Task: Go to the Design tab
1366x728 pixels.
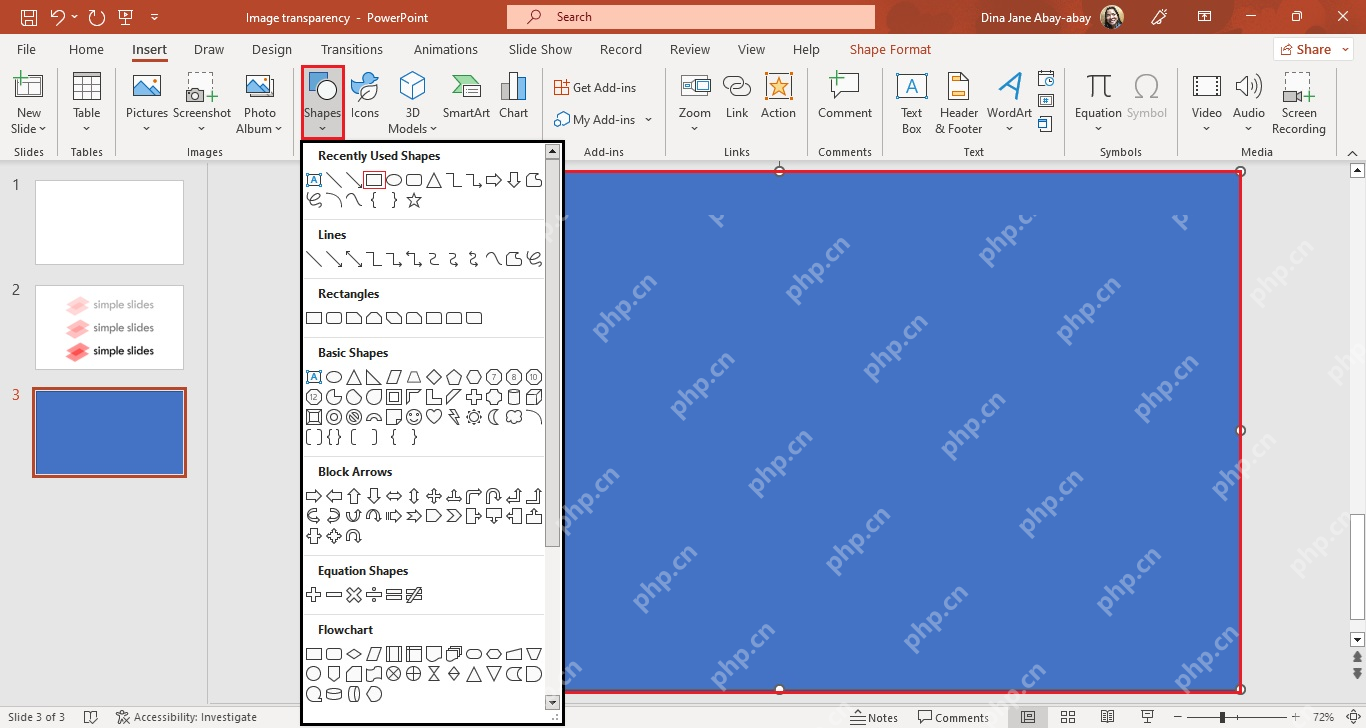Action: pos(272,49)
